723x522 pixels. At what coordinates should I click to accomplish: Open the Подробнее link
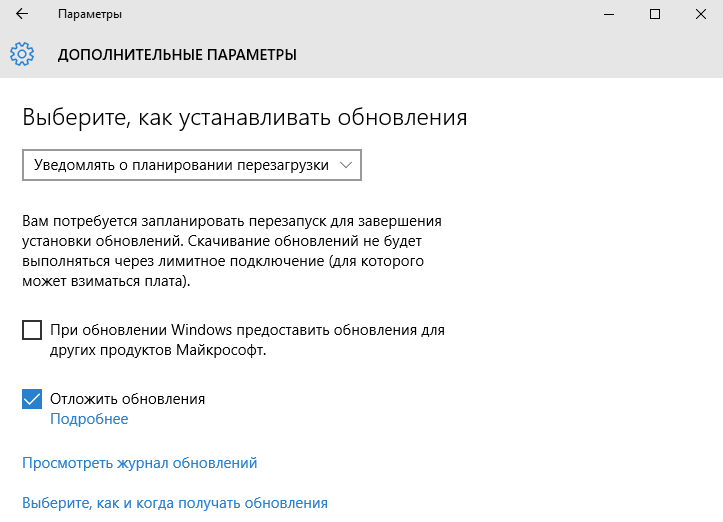pos(89,419)
